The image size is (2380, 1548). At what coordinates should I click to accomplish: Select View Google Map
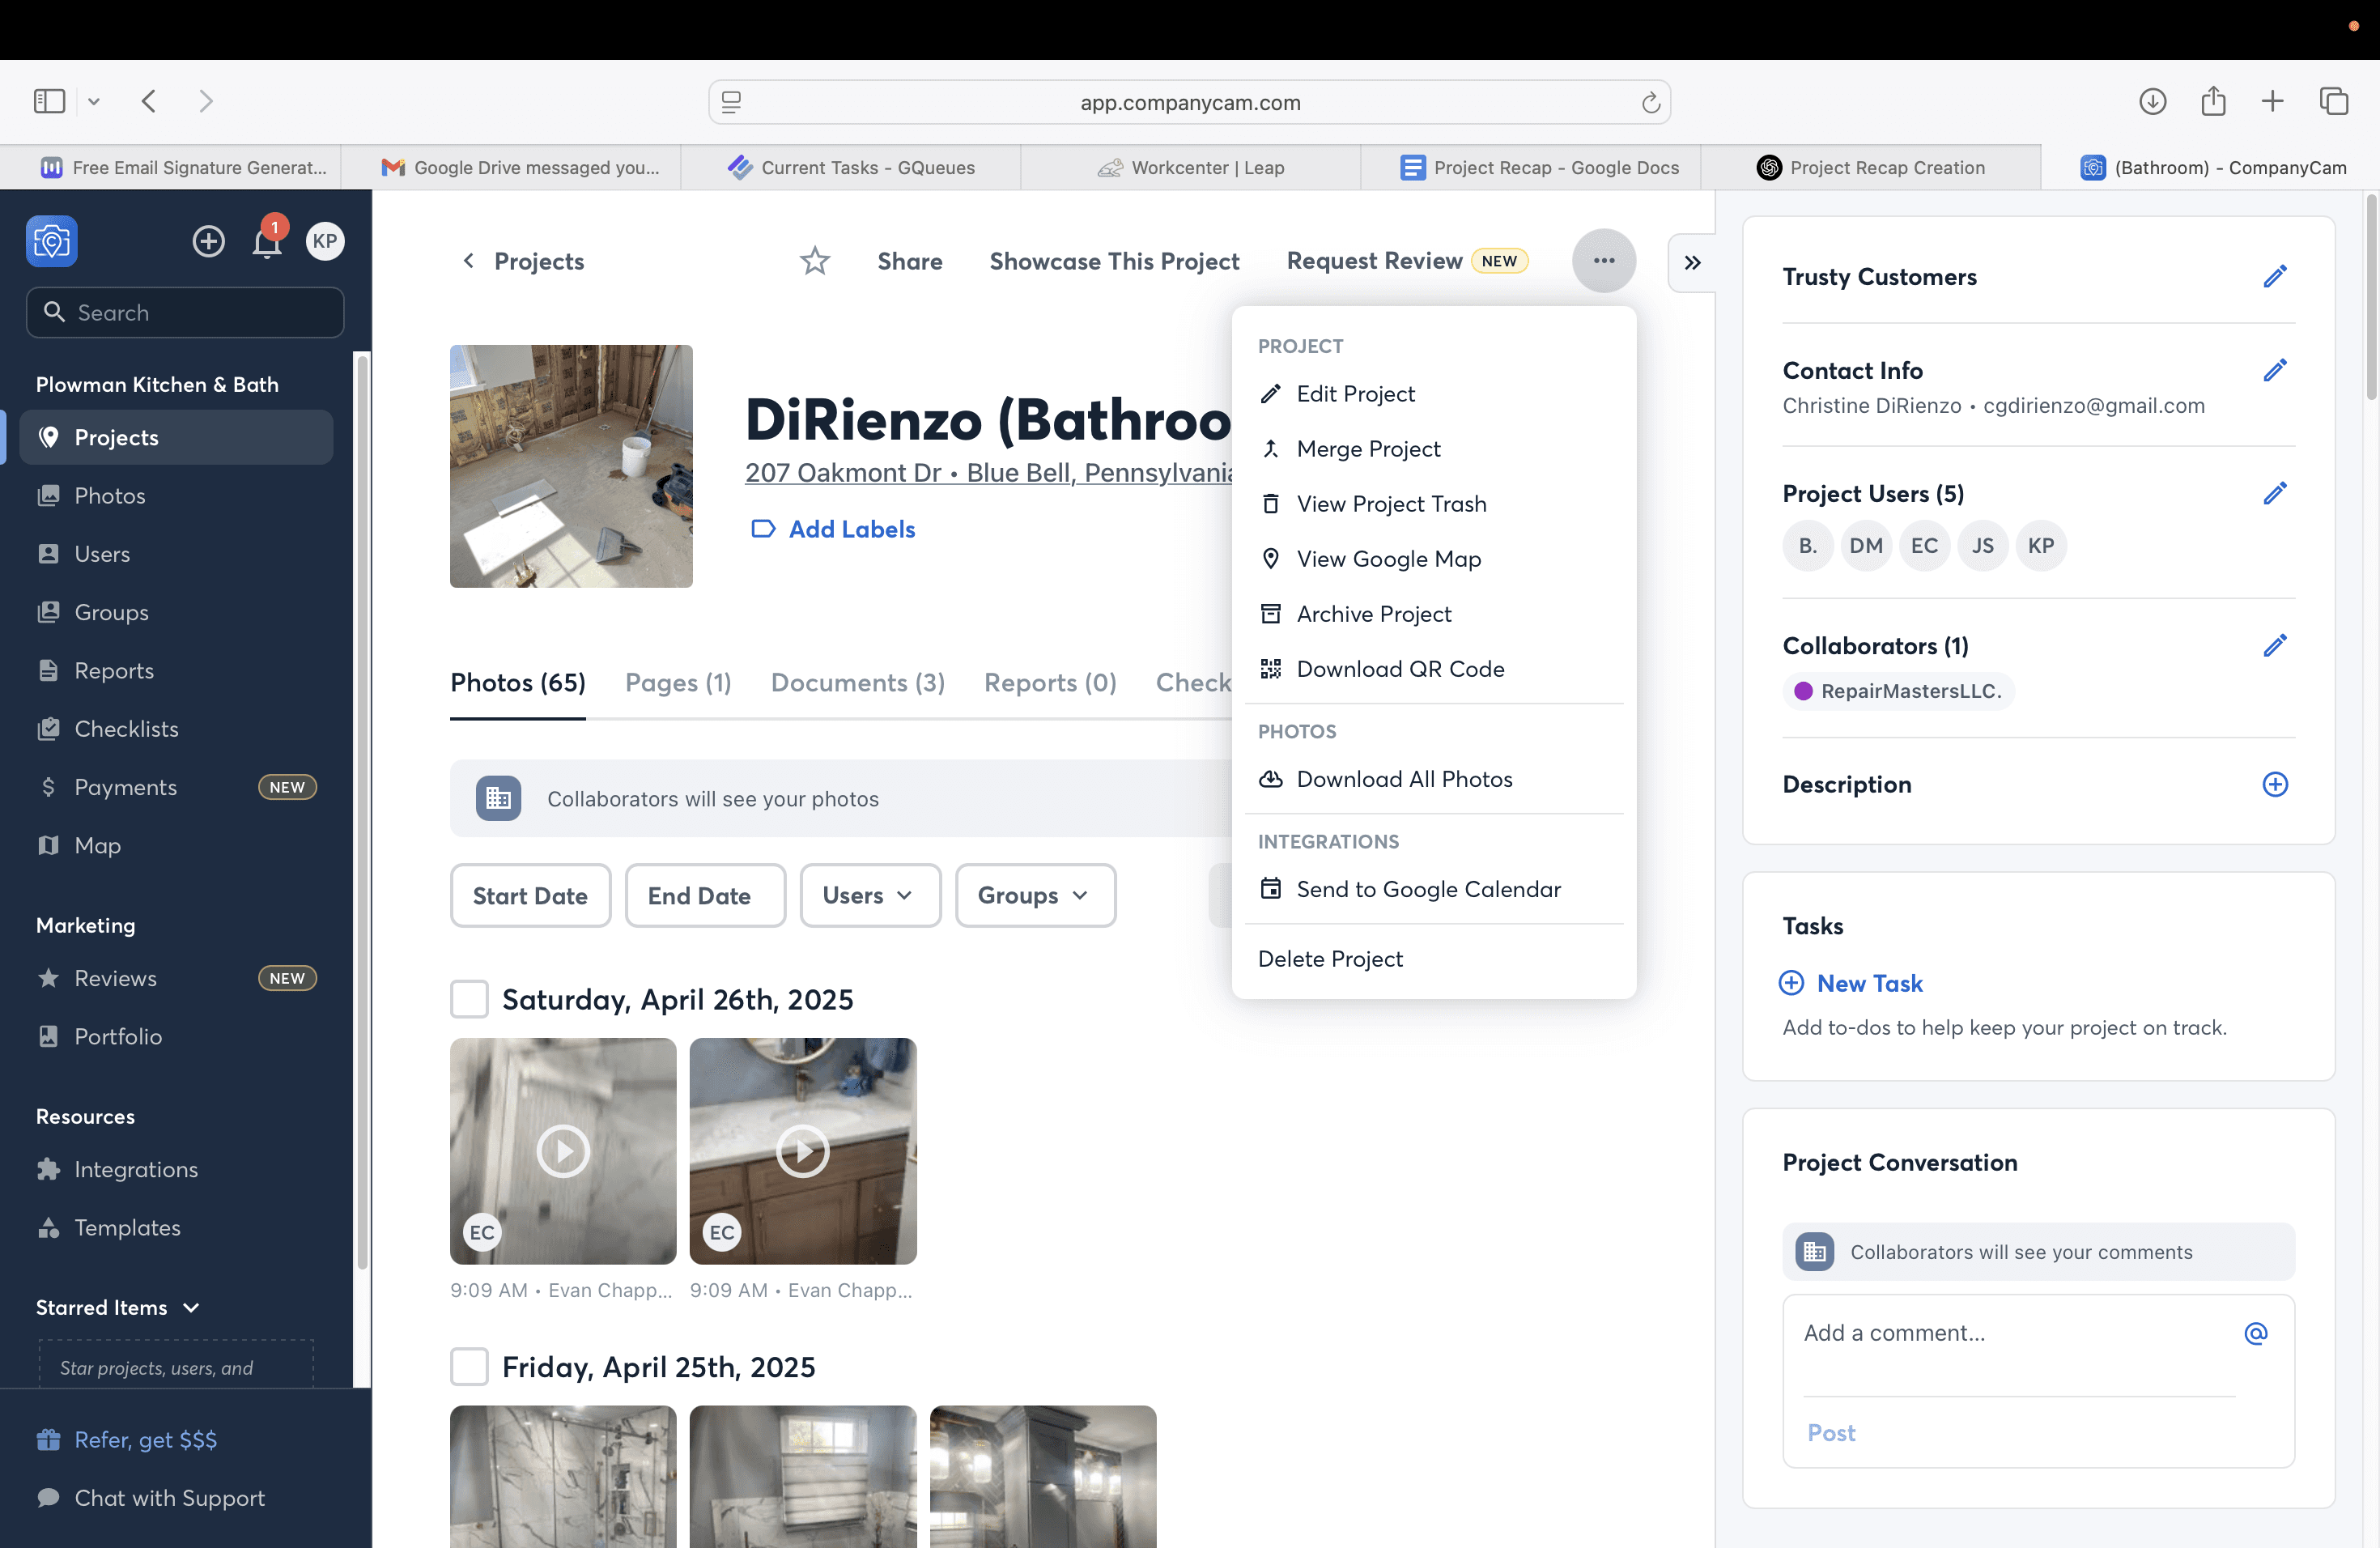pos(1434,559)
